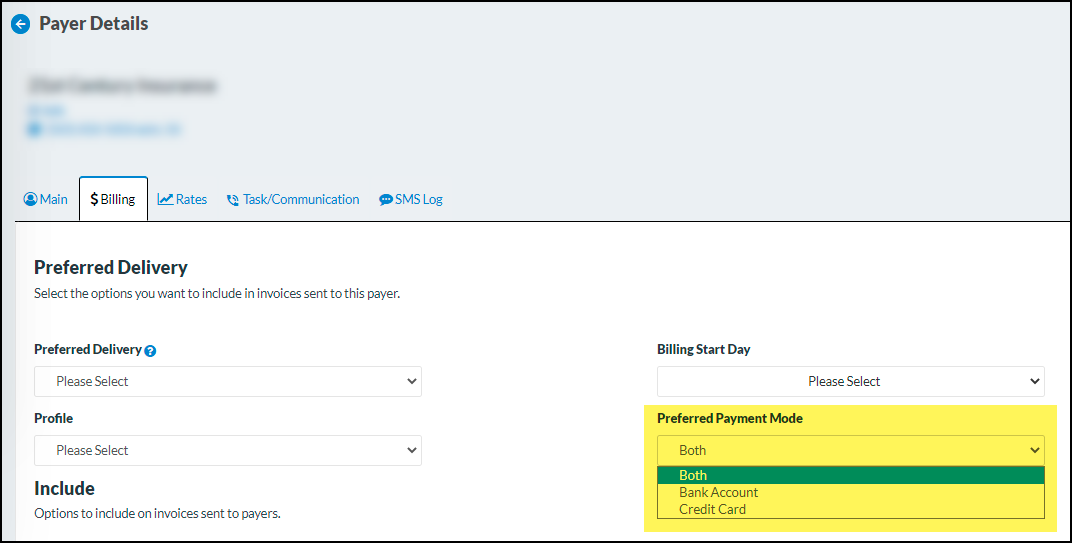This screenshot has height=543, width=1072.
Task: Click the back arrow beside Payer Details
Action: coord(20,24)
